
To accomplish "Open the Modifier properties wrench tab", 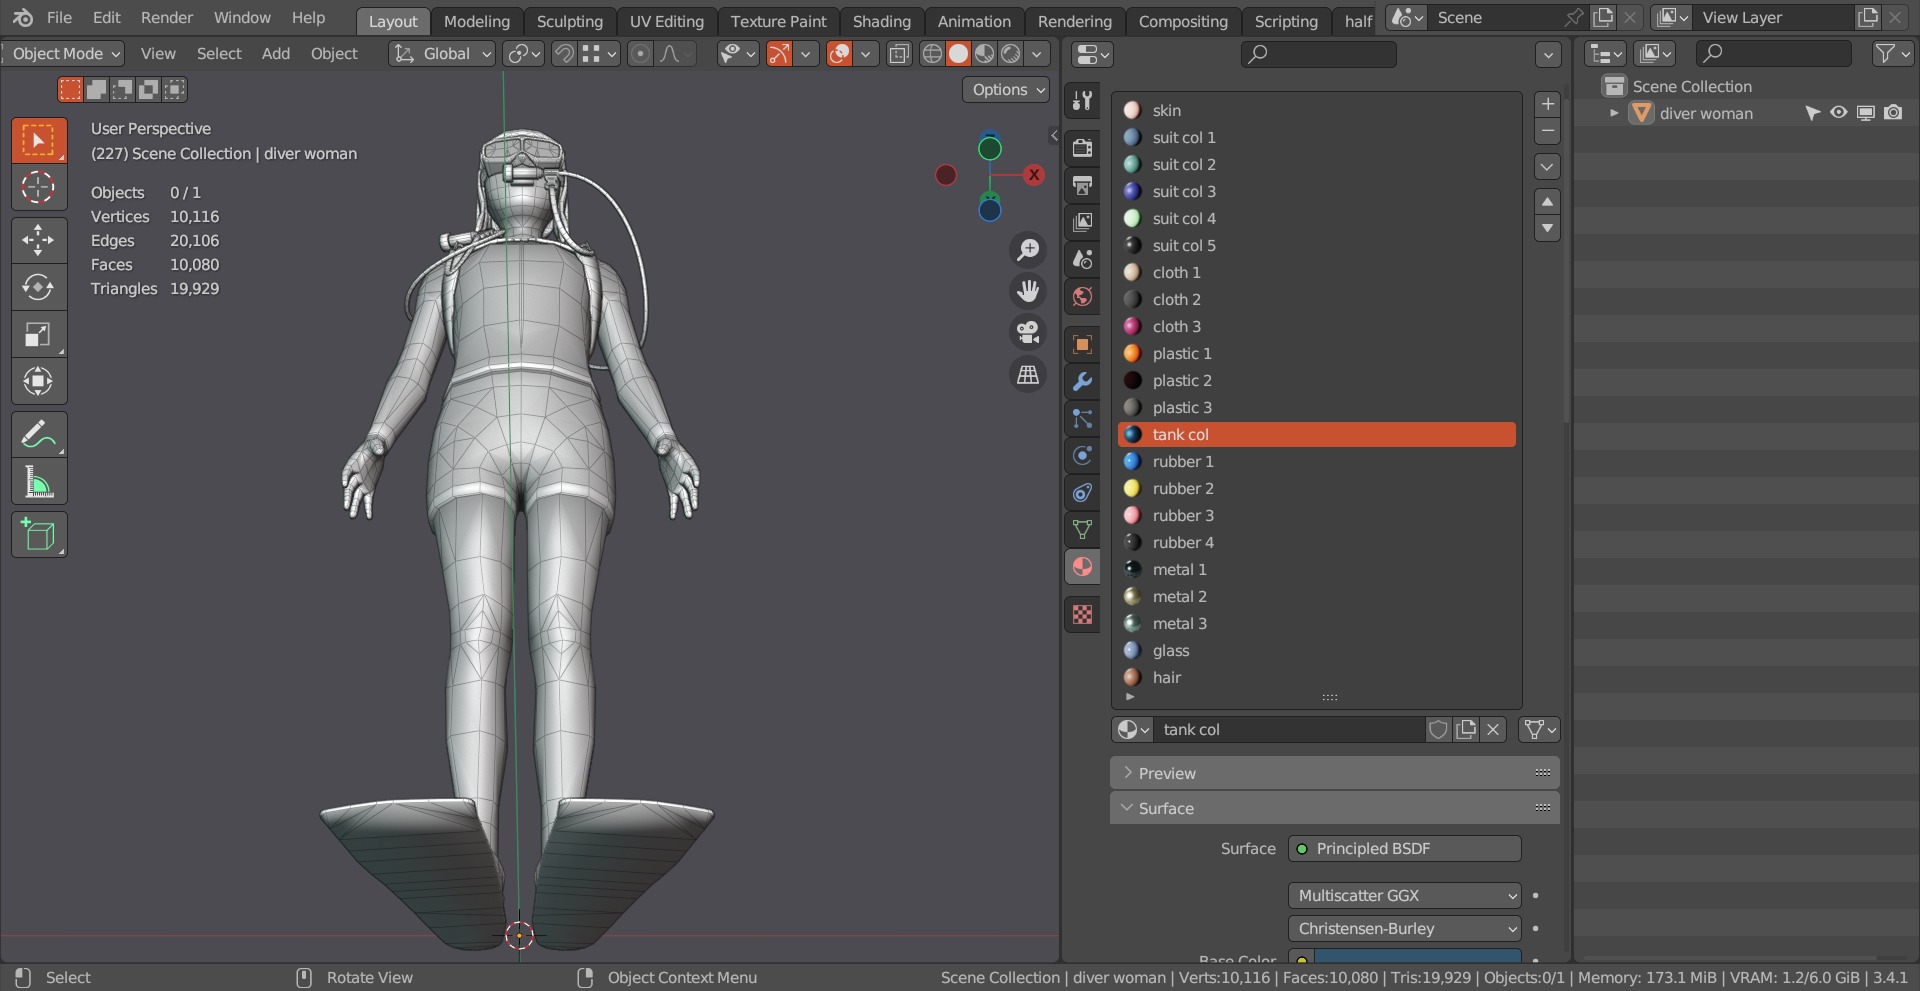I will click(x=1082, y=381).
